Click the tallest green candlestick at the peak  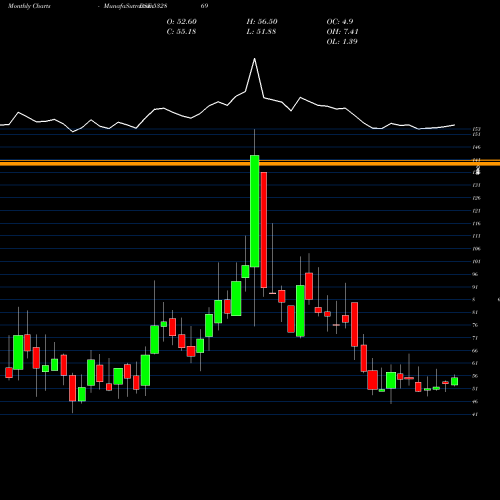[255, 211]
